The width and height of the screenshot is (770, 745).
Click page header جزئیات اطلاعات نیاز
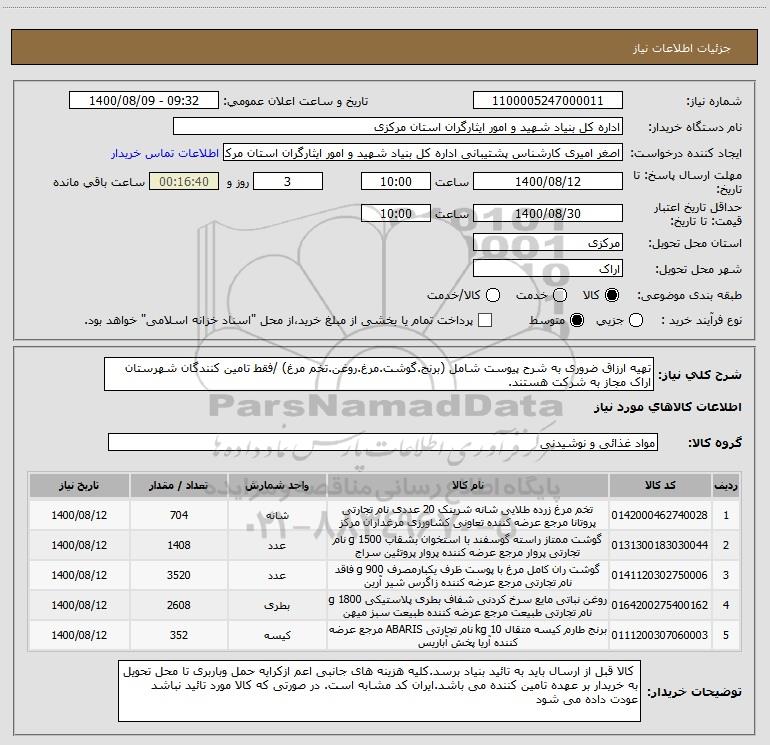pyautogui.click(x=681, y=48)
